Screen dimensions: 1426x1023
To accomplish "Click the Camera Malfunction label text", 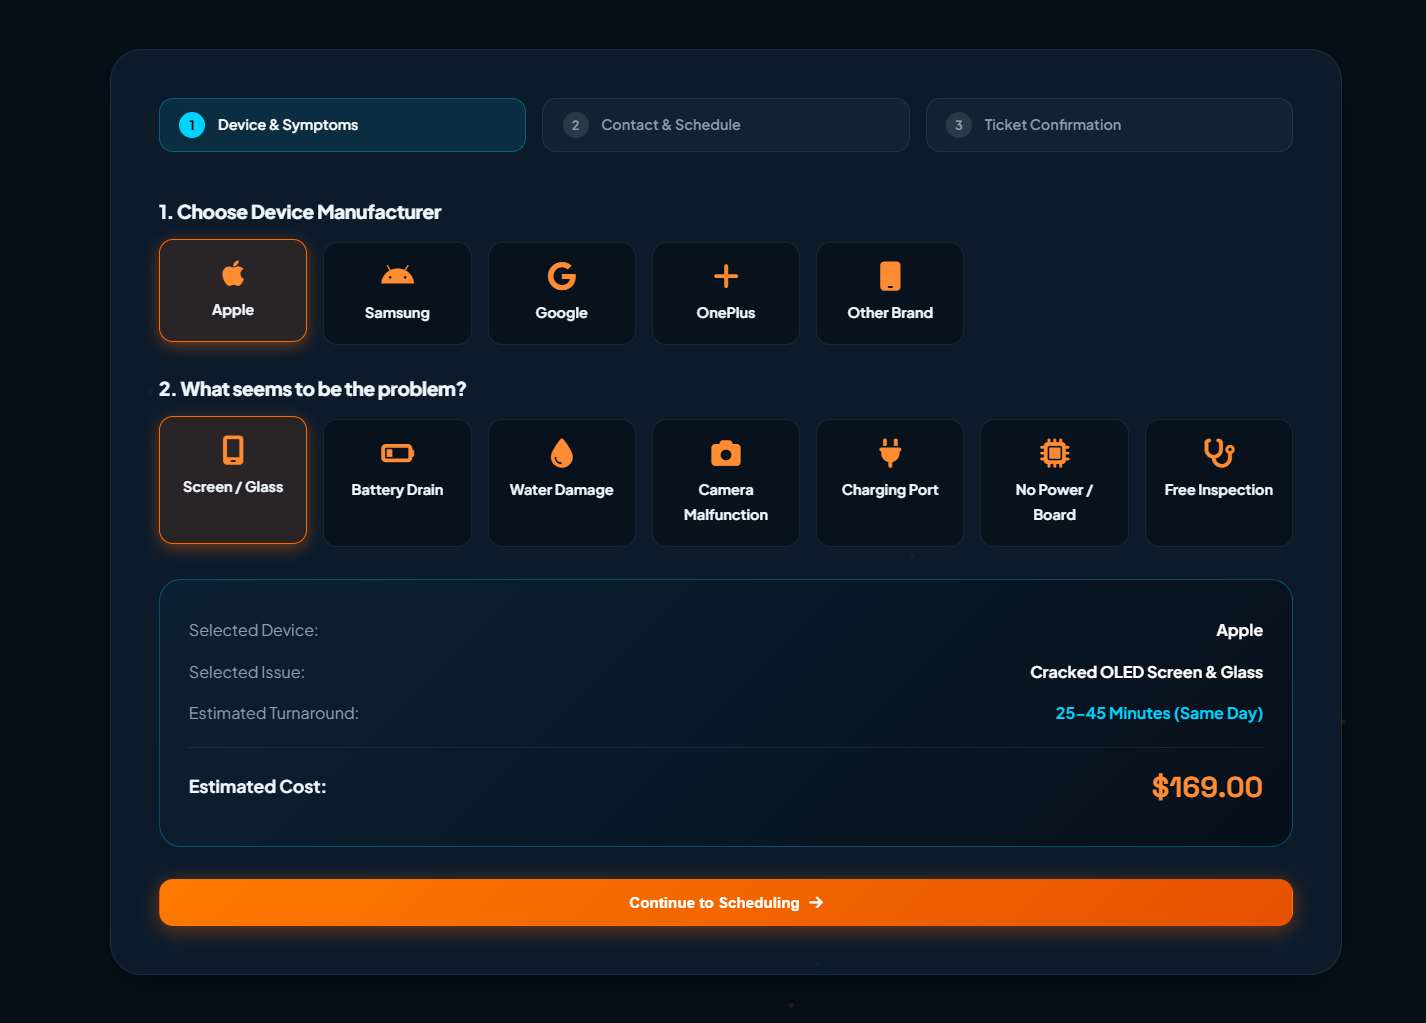I will [726, 502].
